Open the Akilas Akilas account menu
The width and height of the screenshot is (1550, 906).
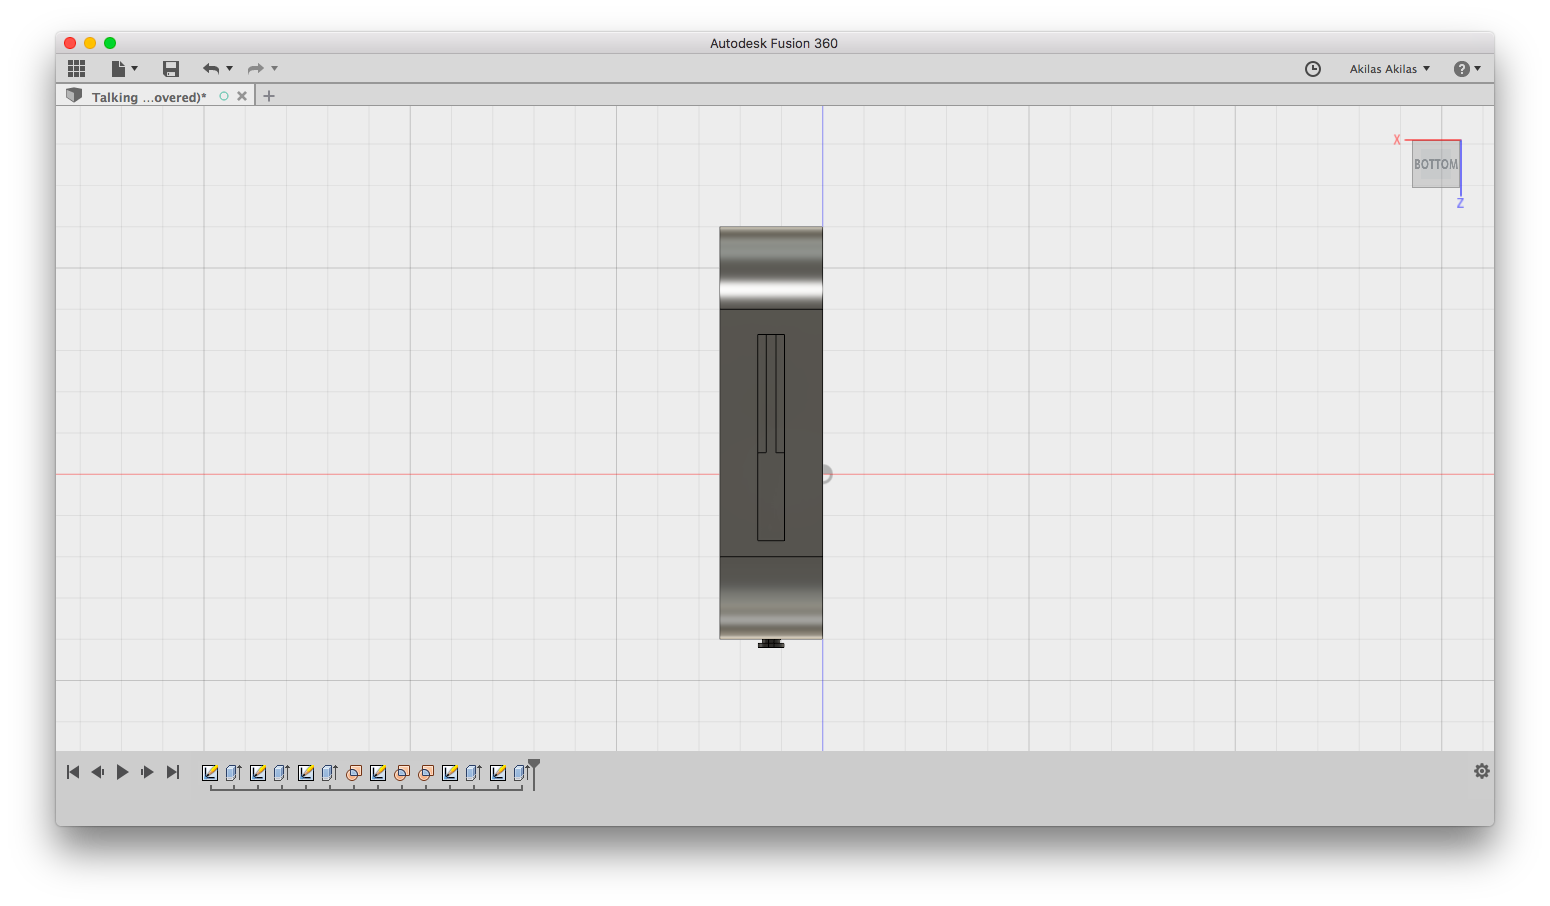coord(1390,69)
